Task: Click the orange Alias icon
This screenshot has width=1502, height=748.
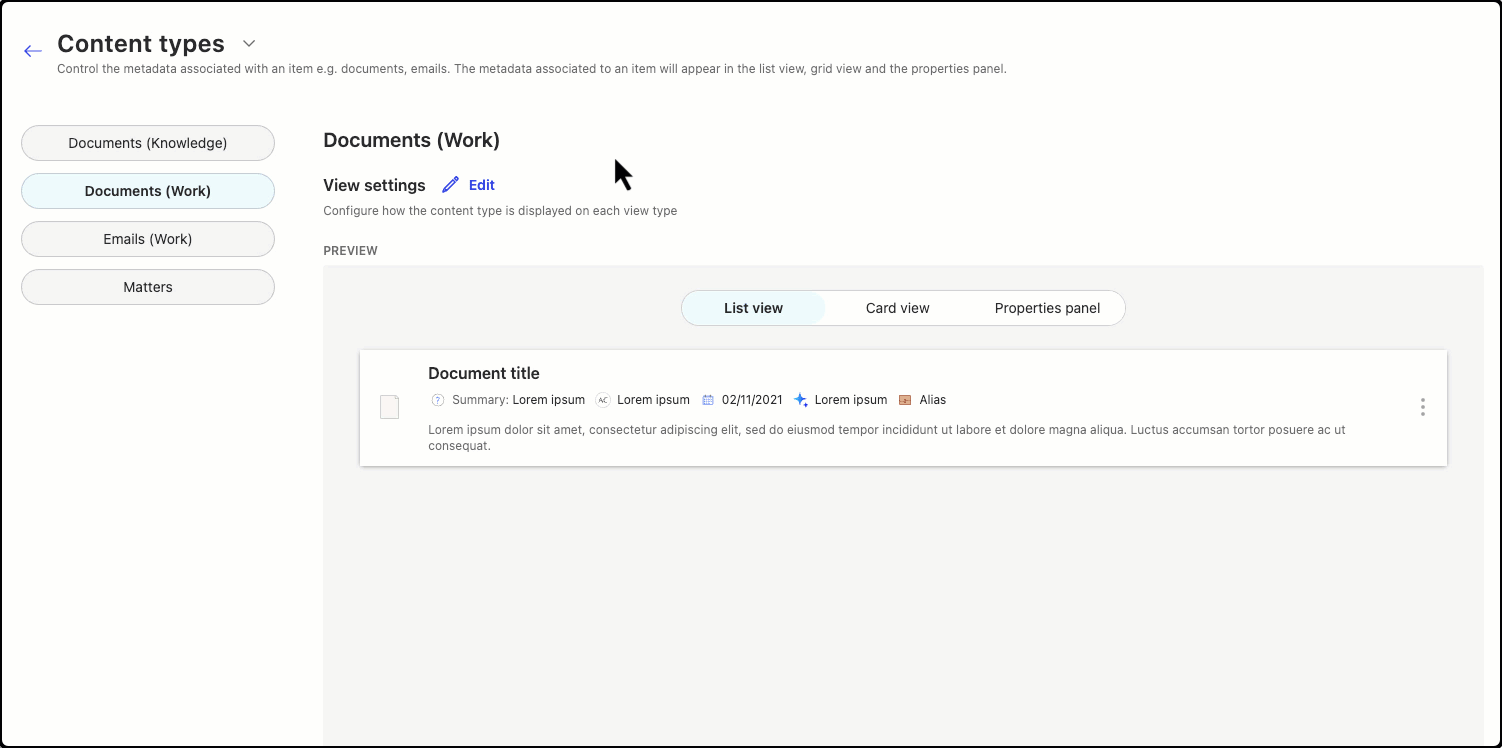Action: [x=905, y=399]
